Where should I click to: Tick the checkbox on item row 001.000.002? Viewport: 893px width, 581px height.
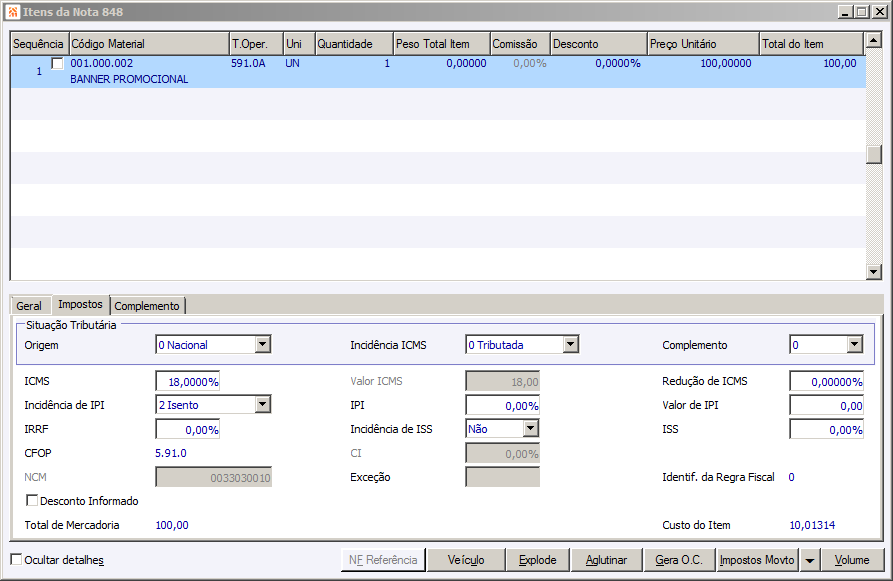(57, 63)
